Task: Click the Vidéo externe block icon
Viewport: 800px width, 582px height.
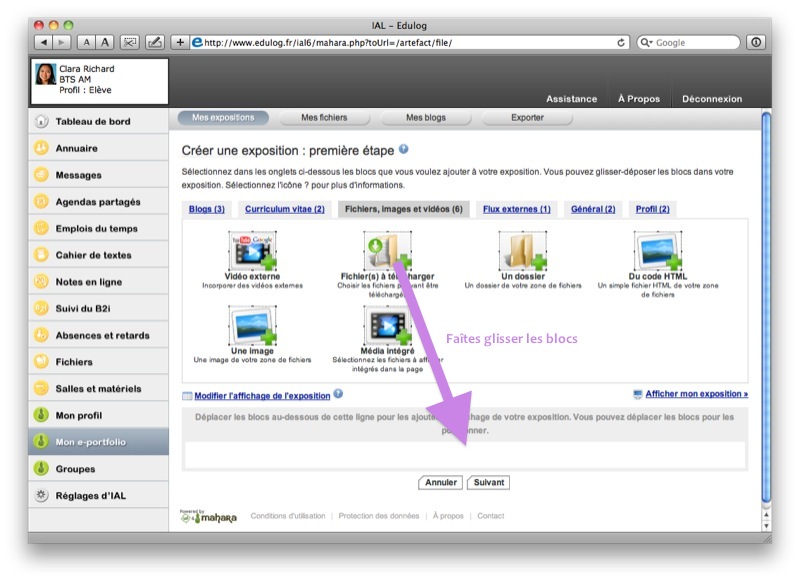Action: click(252, 251)
